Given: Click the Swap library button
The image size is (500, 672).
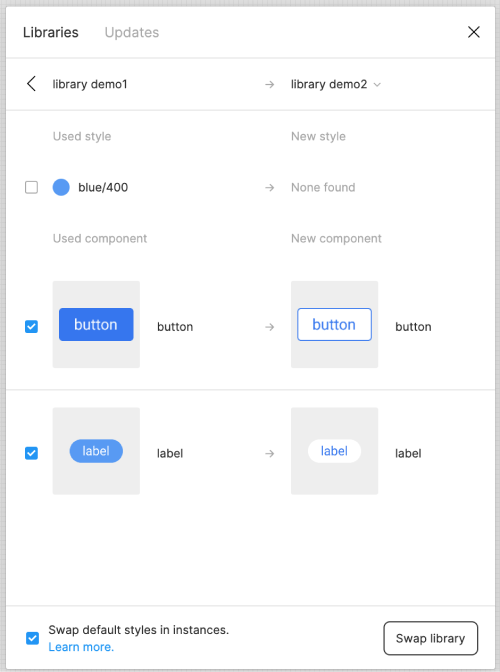Looking at the screenshot, I should coord(431,638).
